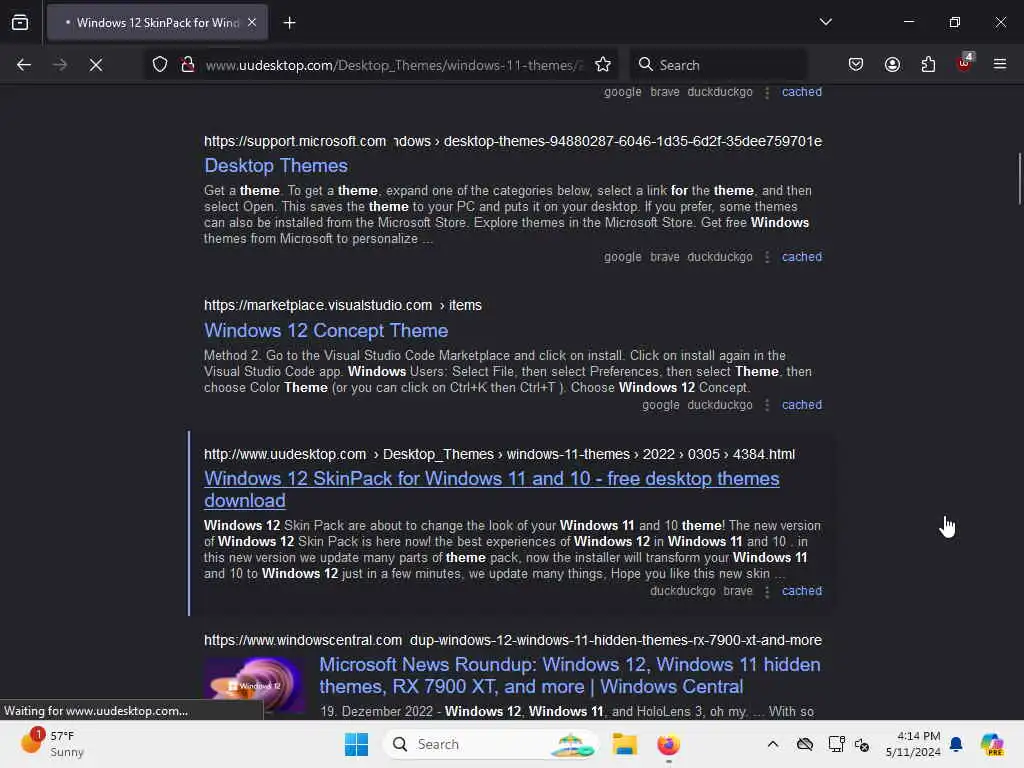Open the Extensions puzzle icon
The image size is (1024, 768).
(928, 65)
